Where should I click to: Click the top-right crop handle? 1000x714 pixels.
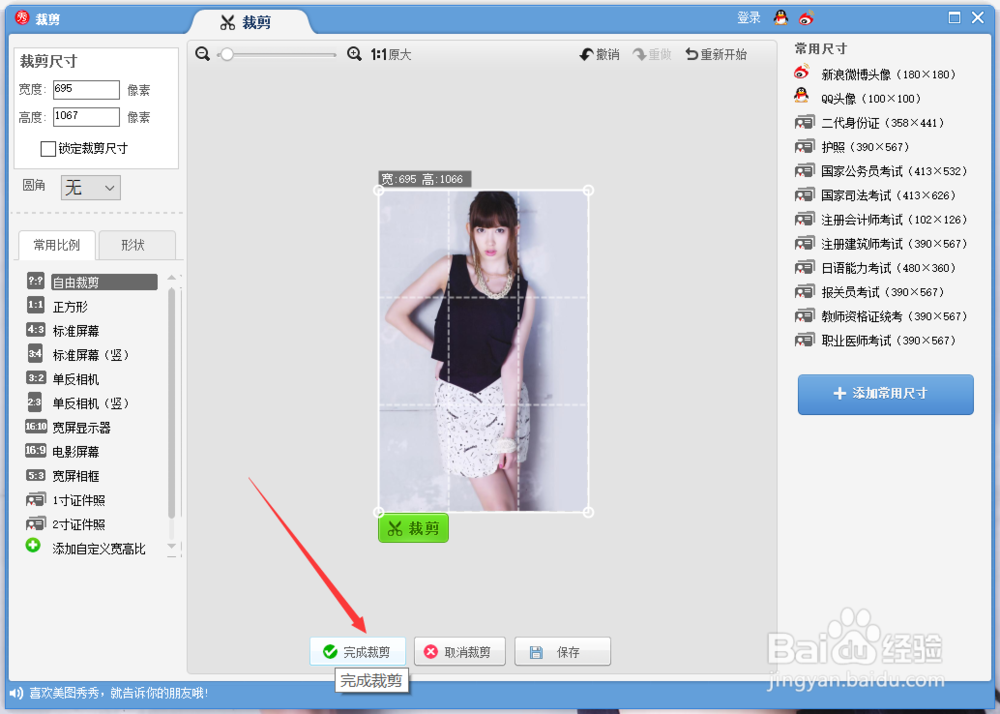pyautogui.click(x=588, y=190)
